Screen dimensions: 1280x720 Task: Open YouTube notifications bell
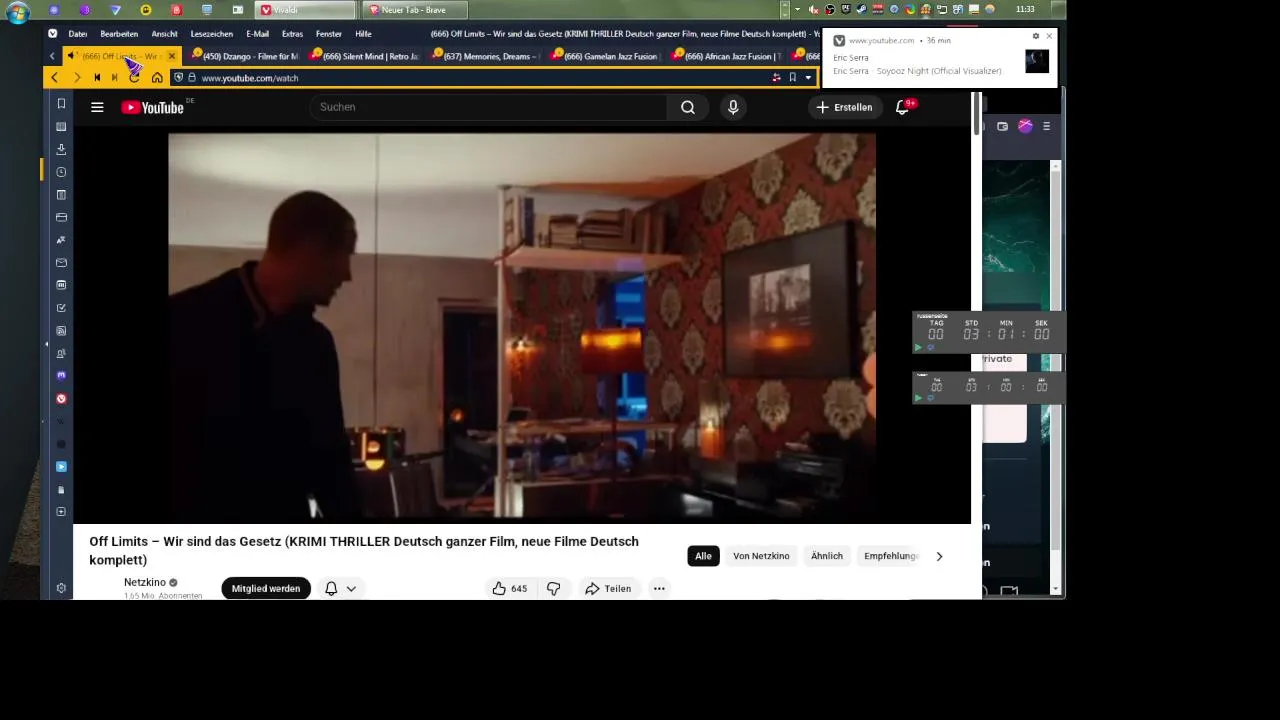(902, 107)
